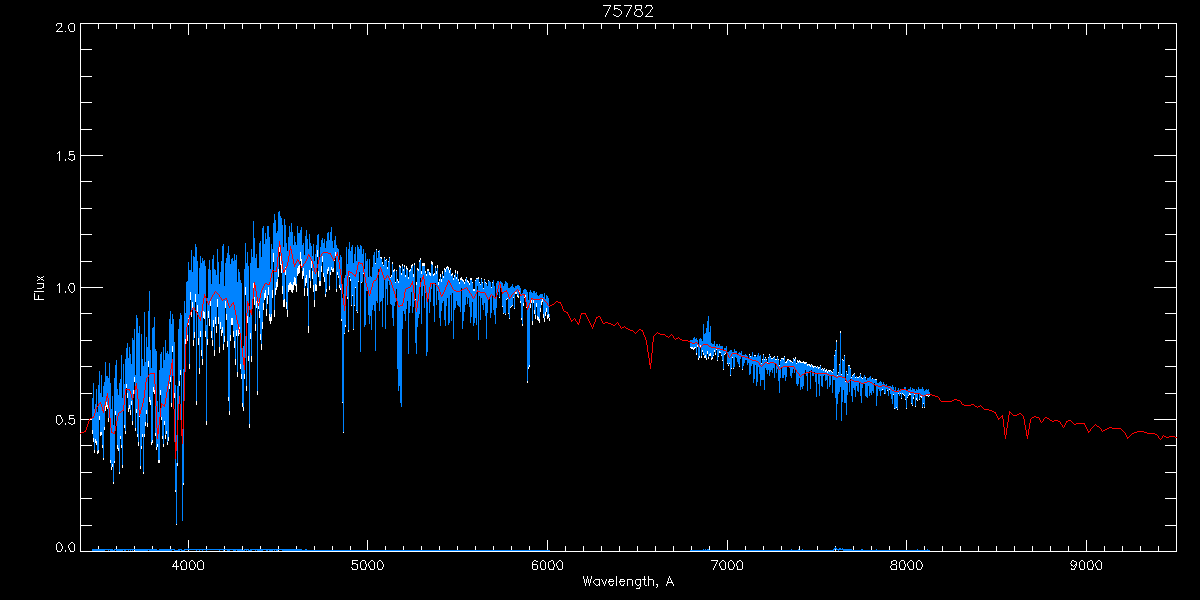The height and width of the screenshot is (600, 1200).
Task: Click the 0.0 tick label on Flux axis
Action: (x=64, y=547)
